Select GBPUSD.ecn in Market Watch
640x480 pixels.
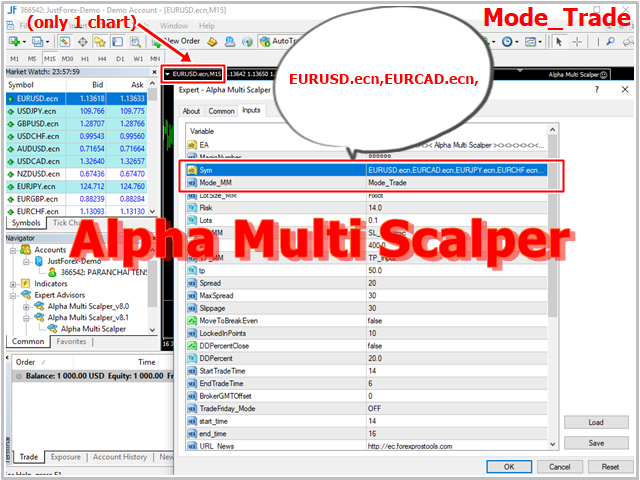click(77, 124)
